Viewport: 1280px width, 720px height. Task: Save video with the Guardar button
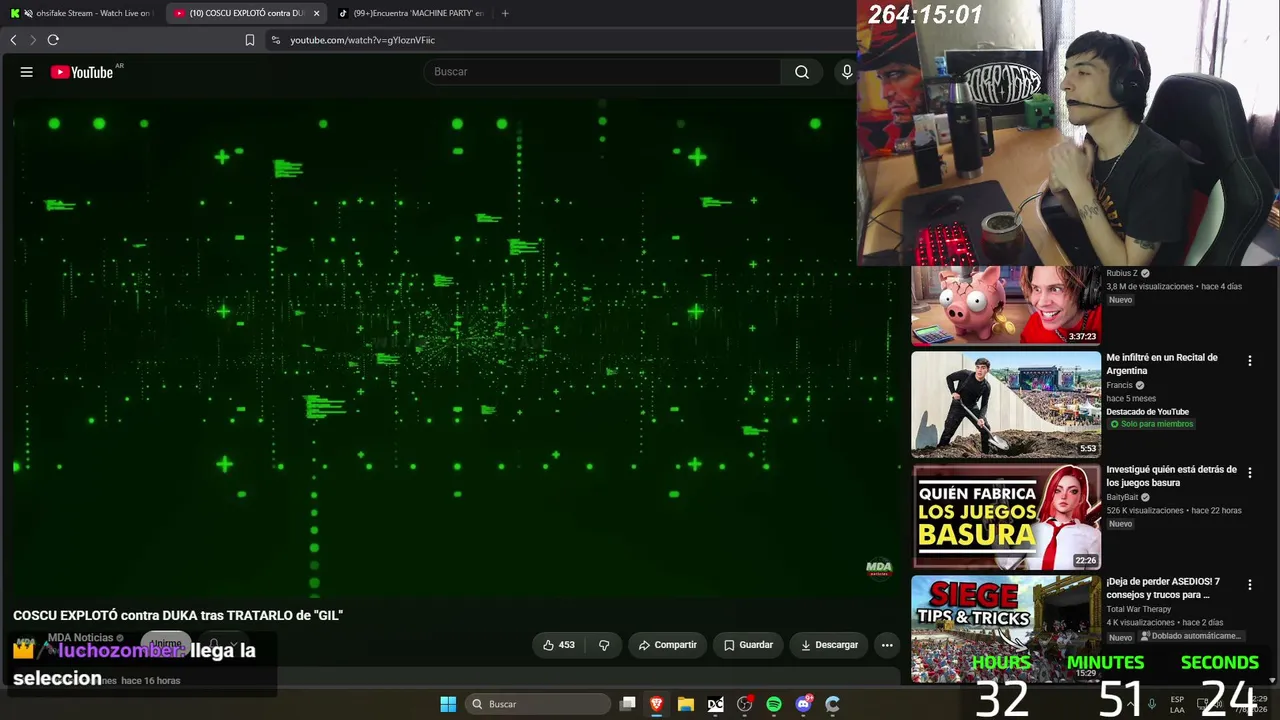point(748,645)
